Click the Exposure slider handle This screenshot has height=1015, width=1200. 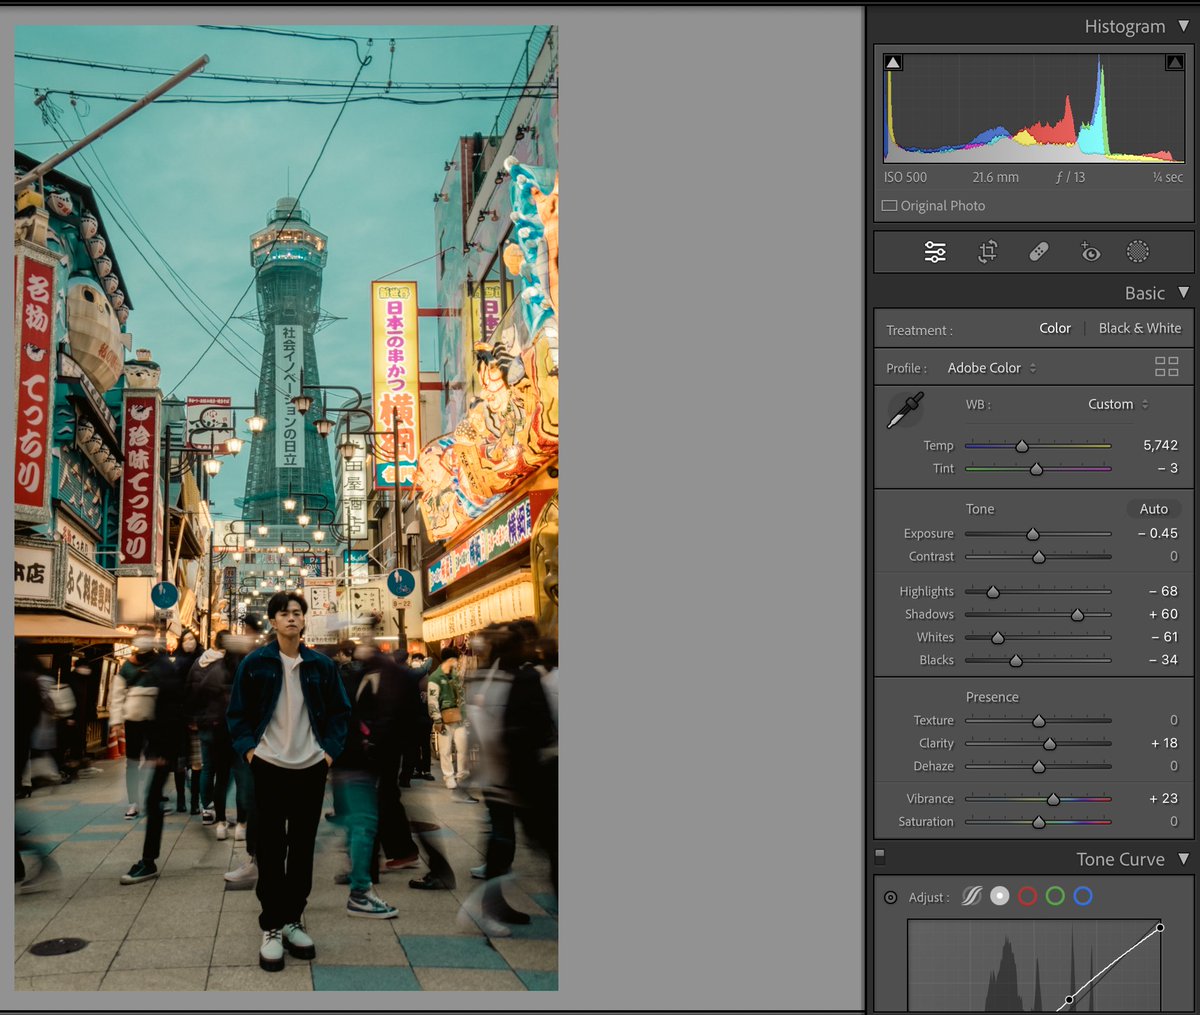pos(1032,534)
